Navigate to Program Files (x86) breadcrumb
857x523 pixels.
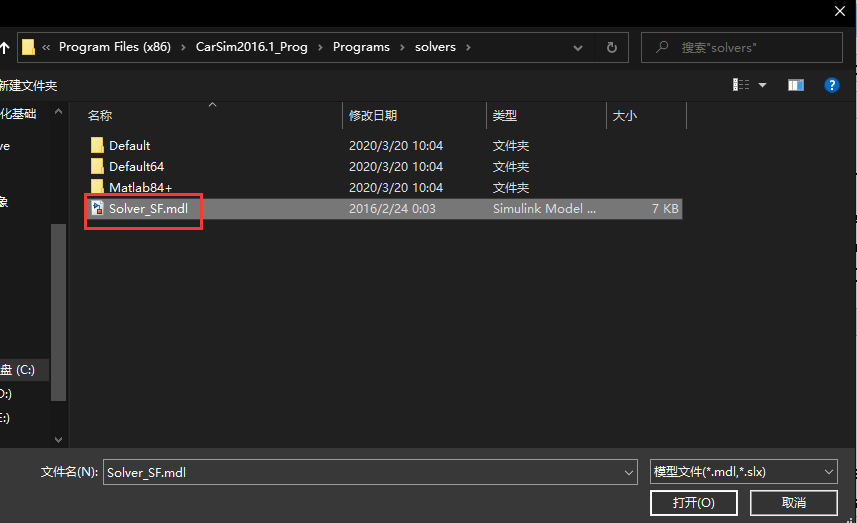pos(115,47)
